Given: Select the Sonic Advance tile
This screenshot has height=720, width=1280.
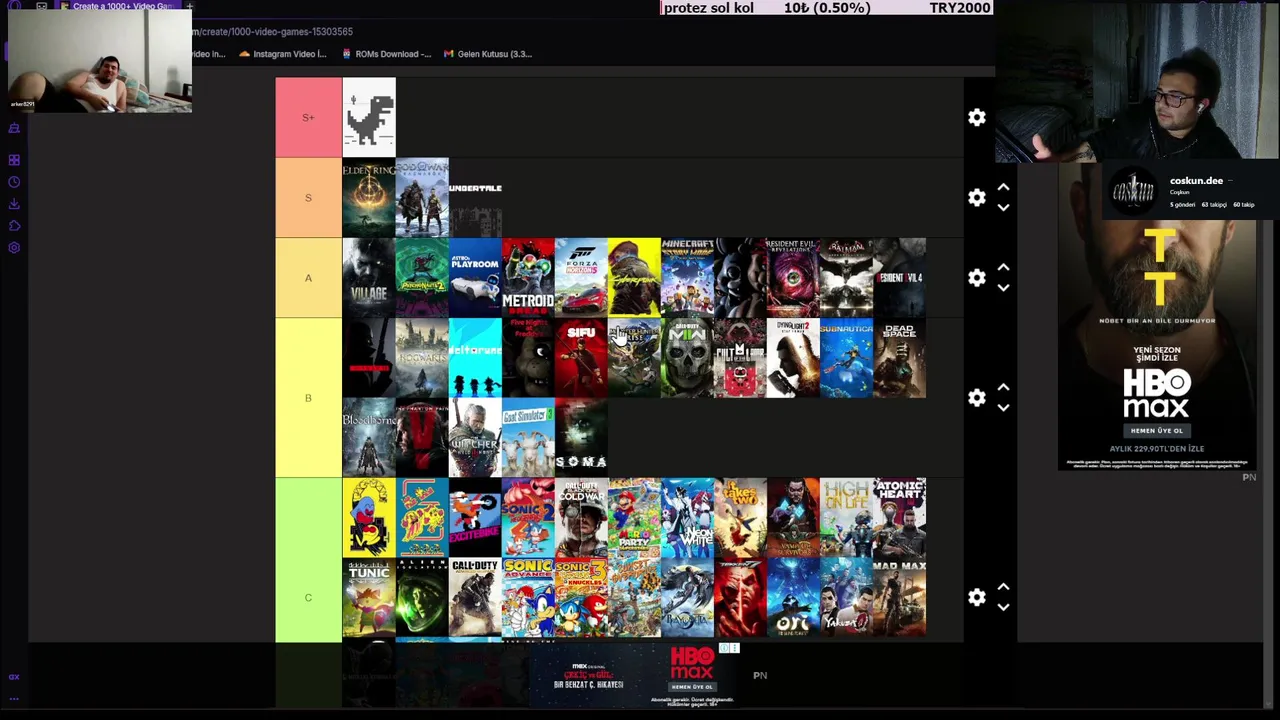Looking at the screenshot, I should tap(528, 598).
